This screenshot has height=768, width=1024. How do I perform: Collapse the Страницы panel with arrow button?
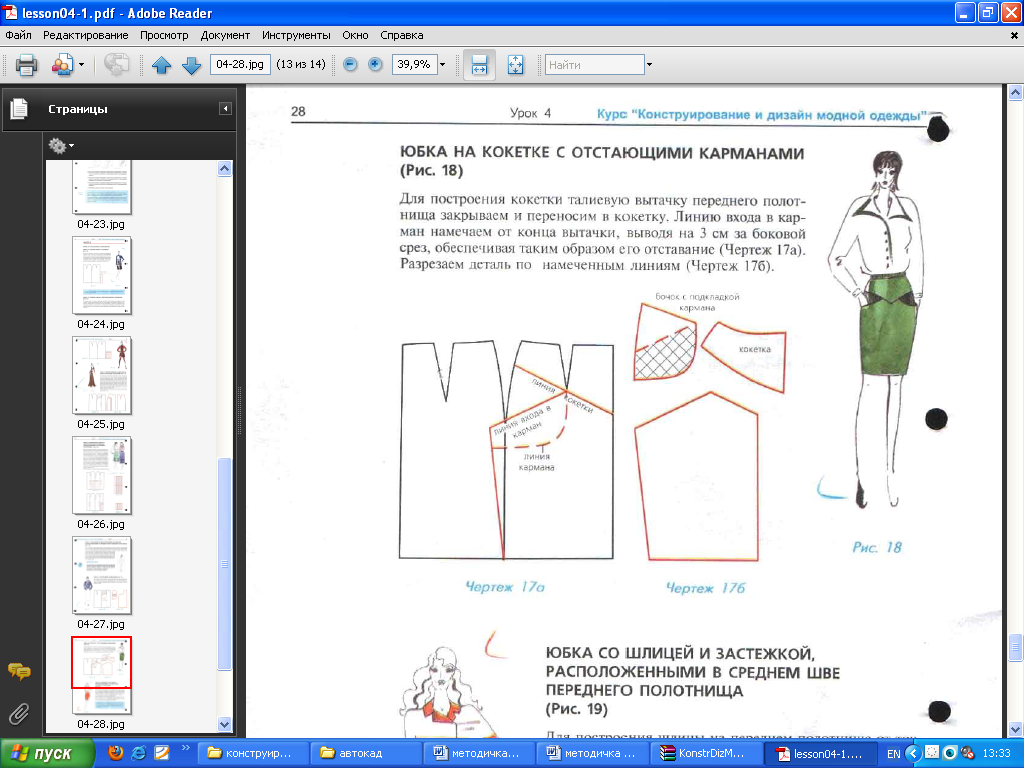[x=225, y=108]
